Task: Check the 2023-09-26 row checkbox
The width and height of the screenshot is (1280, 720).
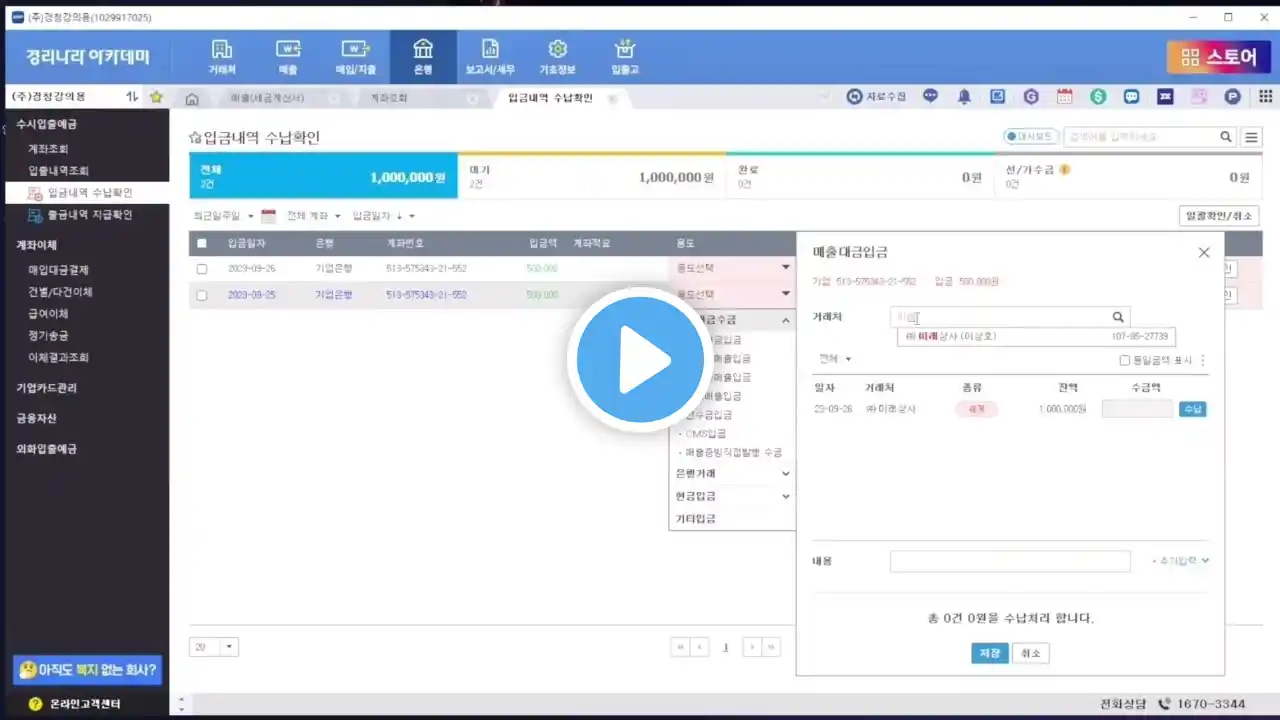Action: pyautogui.click(x=202, y=269)
